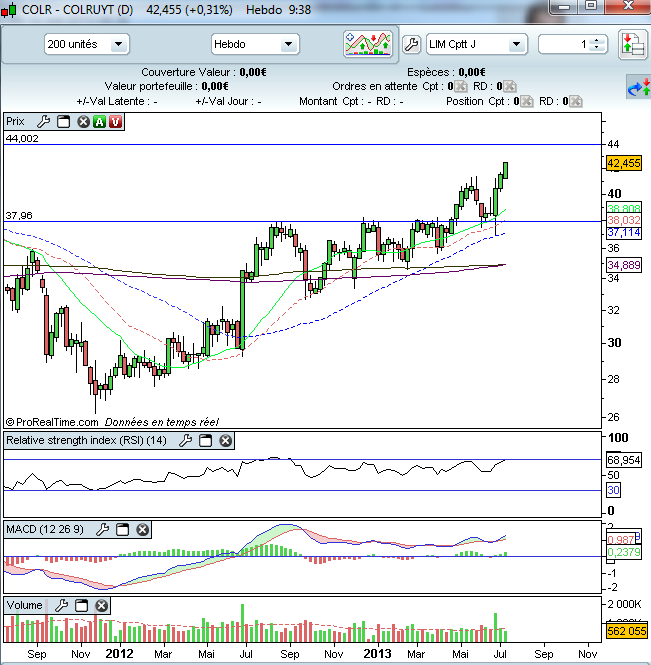Increase quantity with the up stepper arrow
This screenshot has height=665, width=651.
click(x=597, y=41)
